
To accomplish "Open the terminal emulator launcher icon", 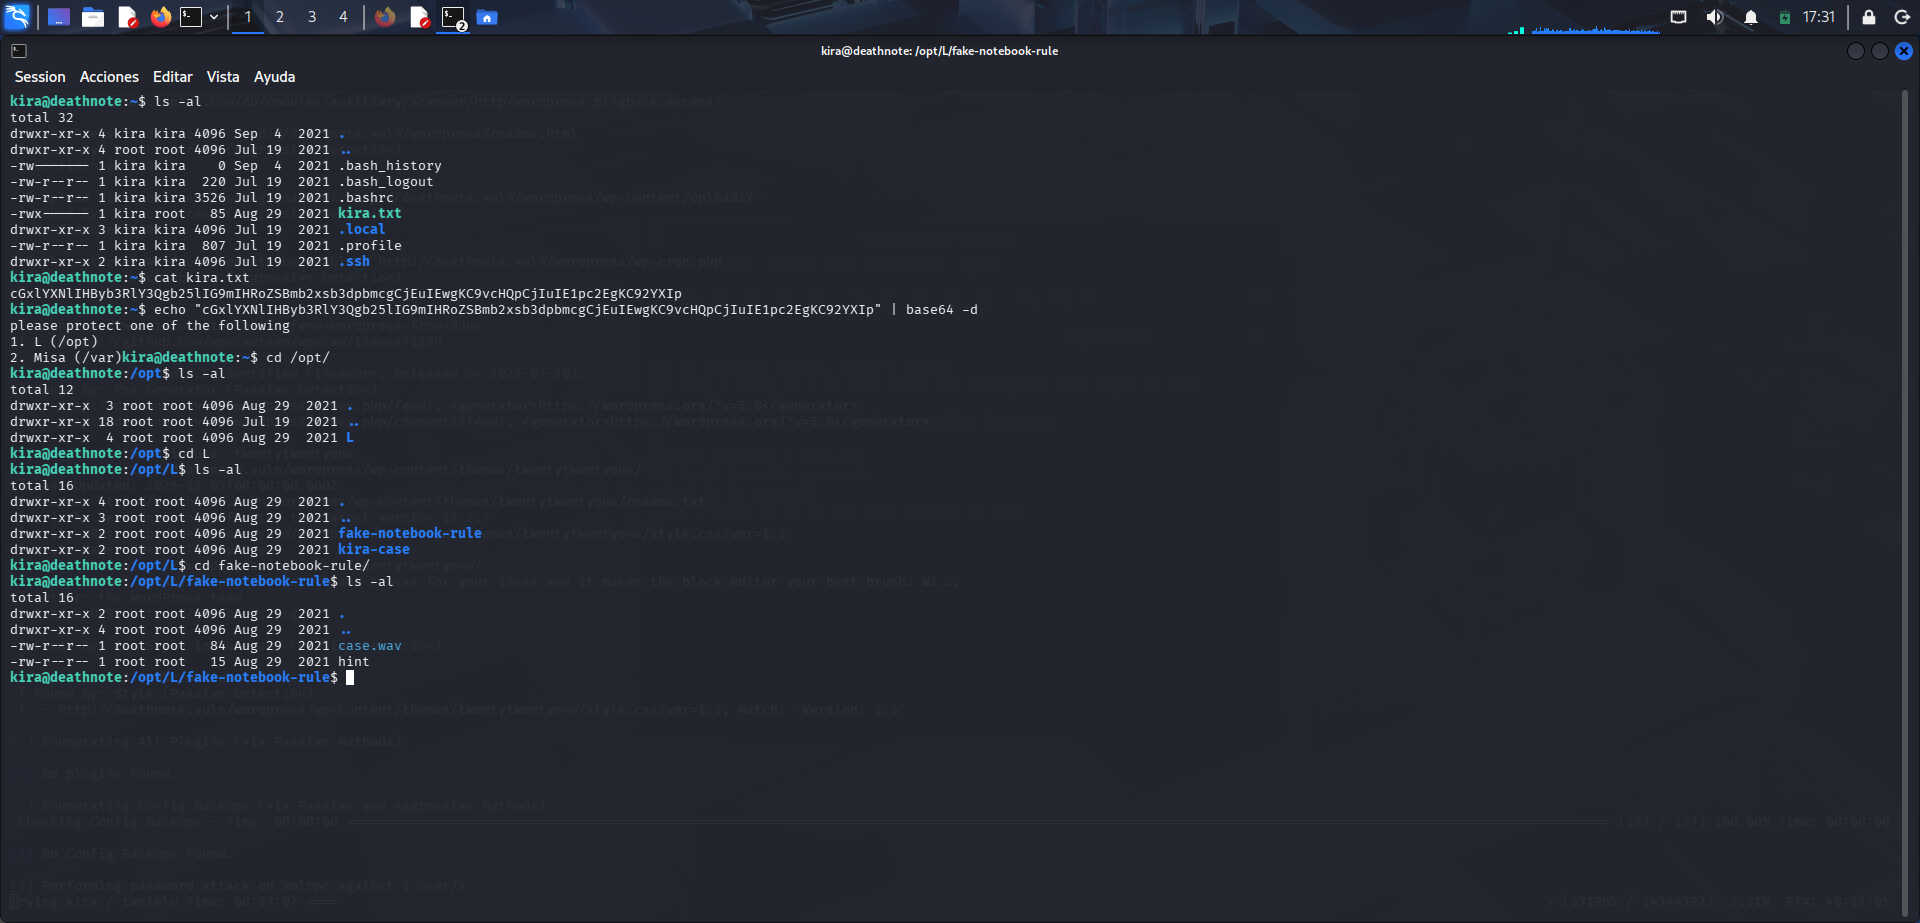I will (x=191, y=17).
